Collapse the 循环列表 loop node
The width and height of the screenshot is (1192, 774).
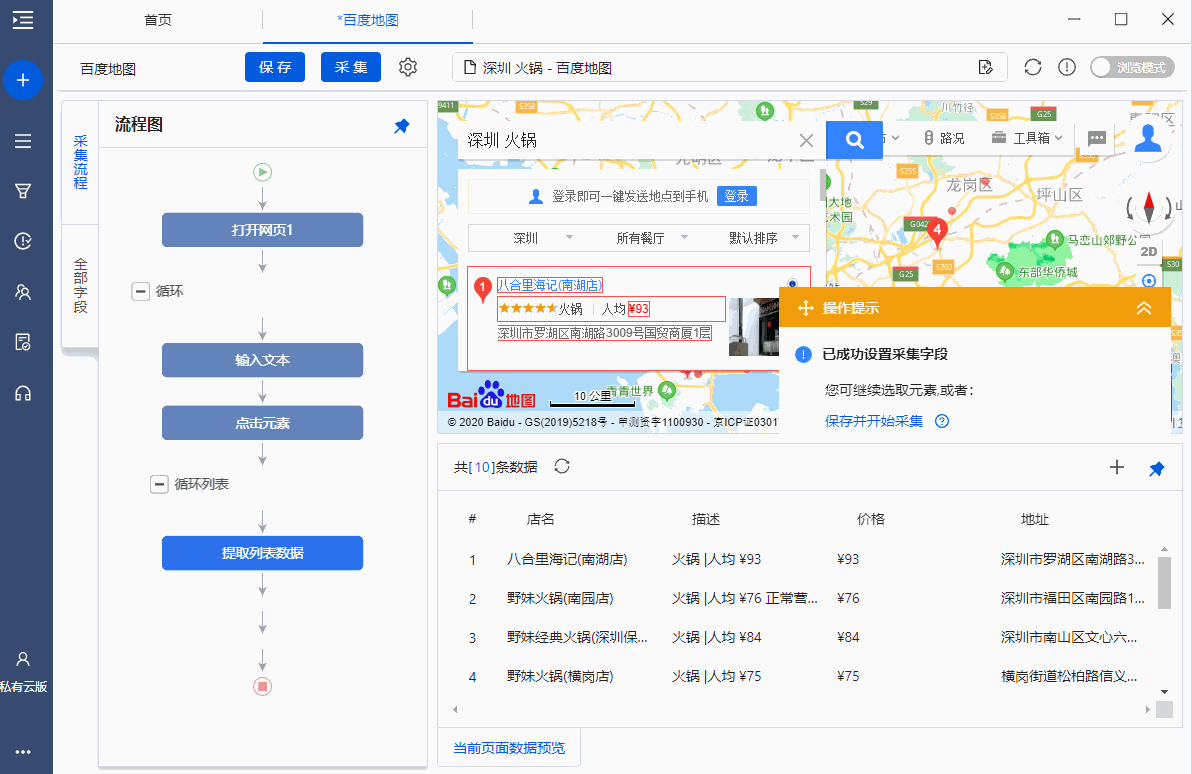pyautogui.click(x=159, y=484)
